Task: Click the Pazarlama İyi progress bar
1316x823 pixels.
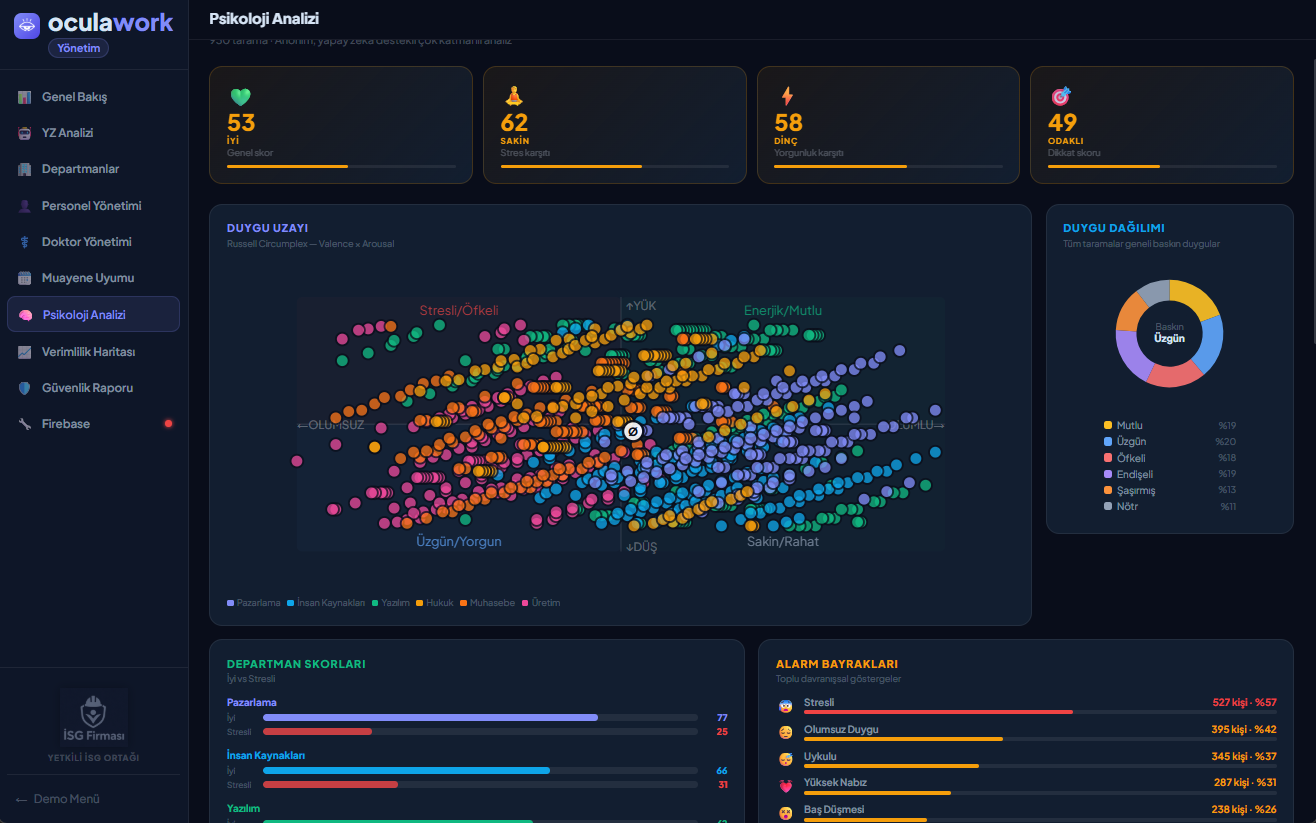Action: [480, 718]
